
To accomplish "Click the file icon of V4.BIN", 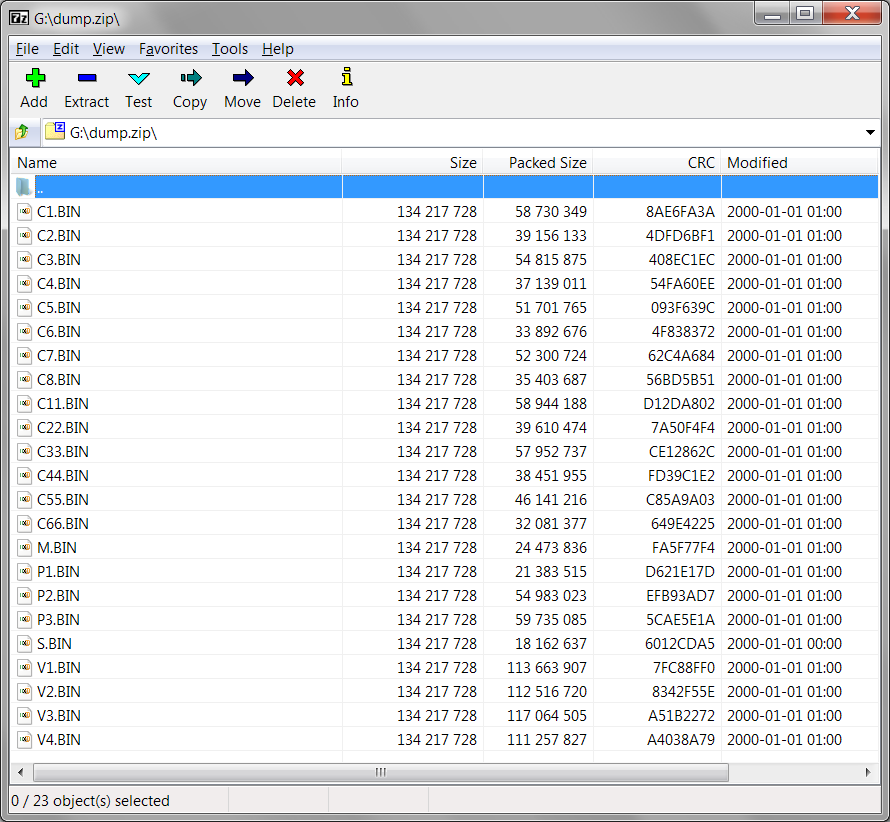I will (24, 740).
